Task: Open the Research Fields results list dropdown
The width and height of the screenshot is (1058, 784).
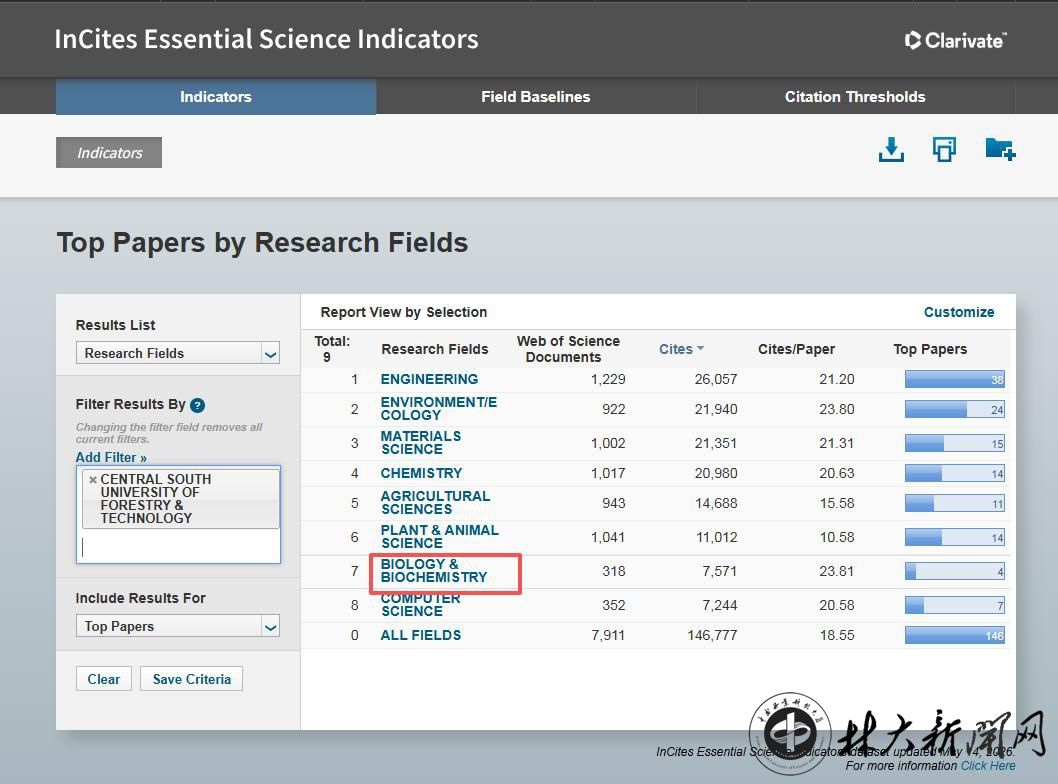Action: pyautogui.click(x=178, y=354)
